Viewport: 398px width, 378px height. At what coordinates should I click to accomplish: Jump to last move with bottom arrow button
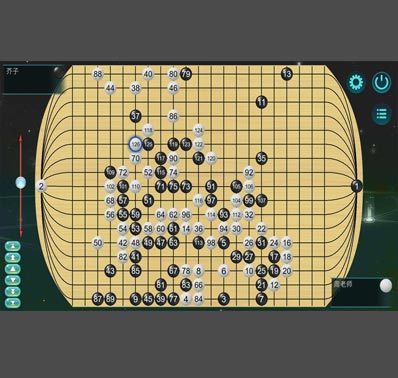point(13,303)
